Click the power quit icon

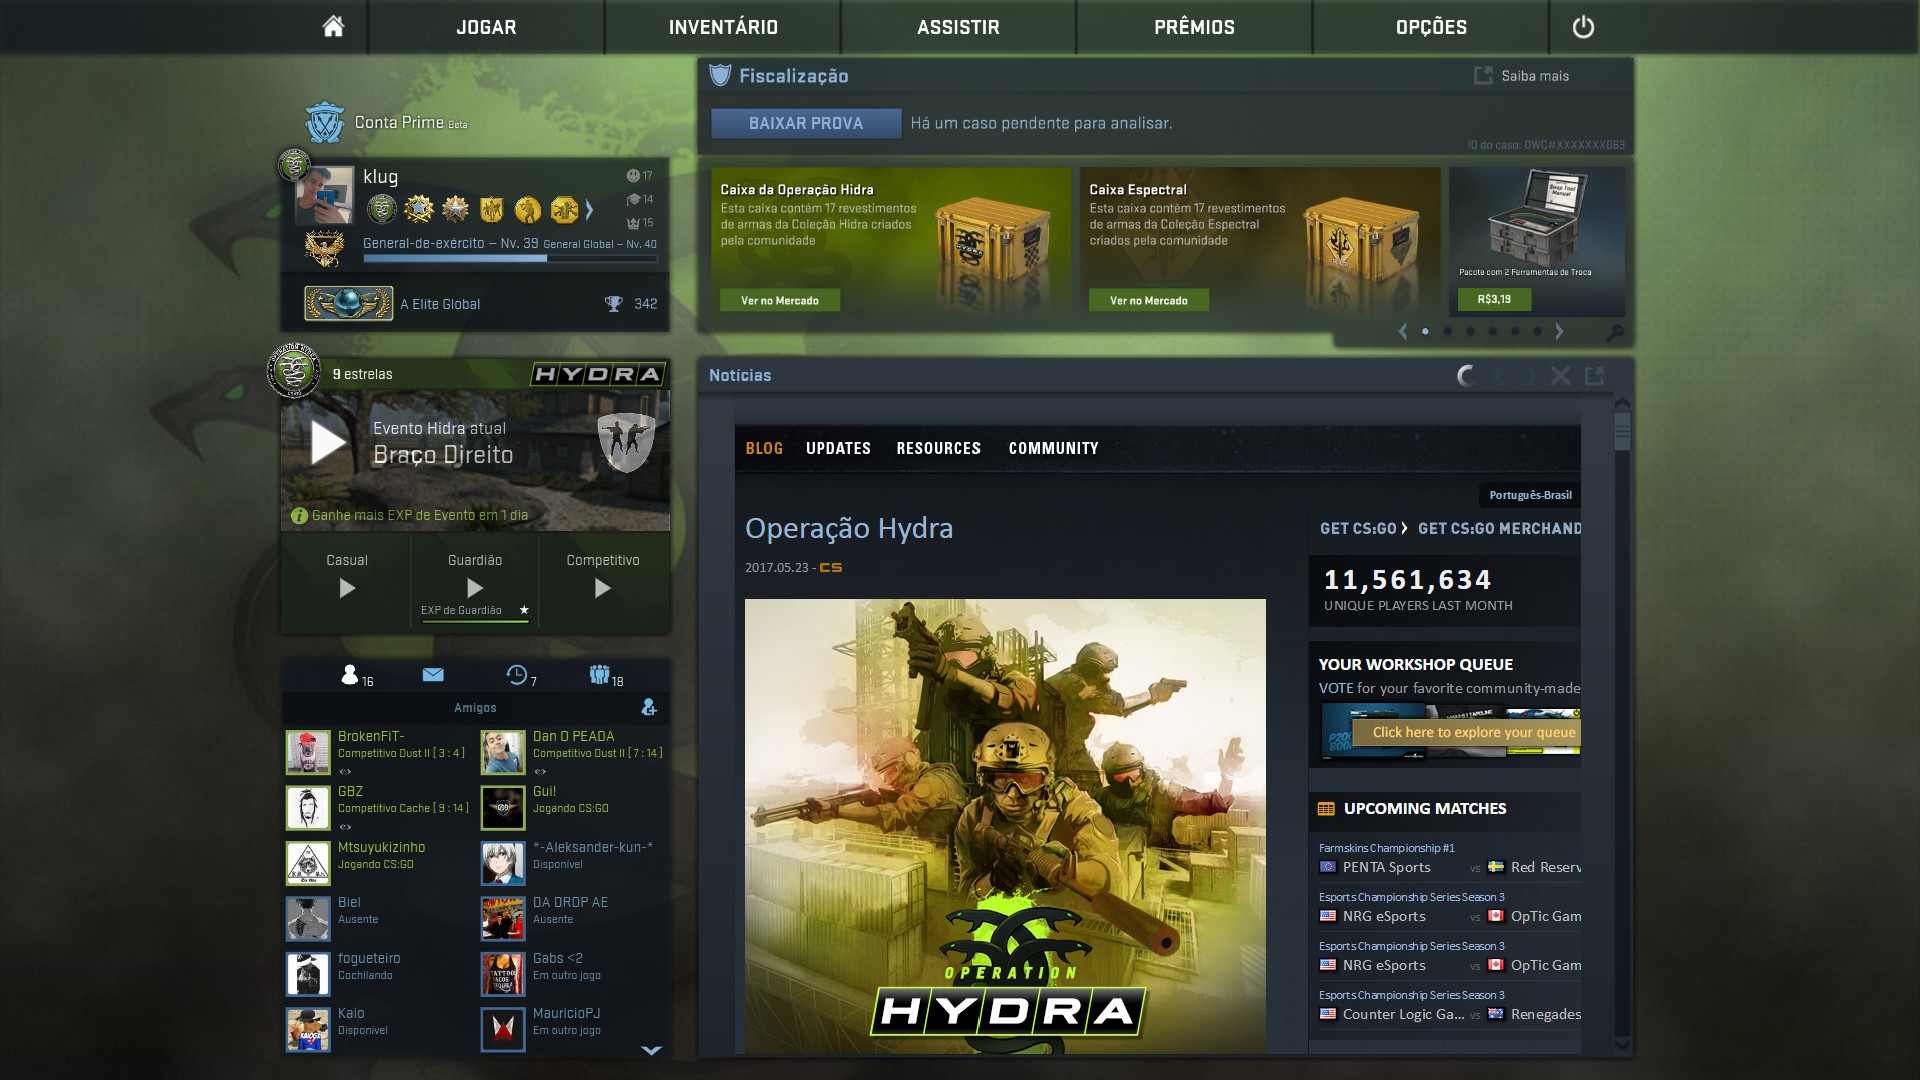1583,27
